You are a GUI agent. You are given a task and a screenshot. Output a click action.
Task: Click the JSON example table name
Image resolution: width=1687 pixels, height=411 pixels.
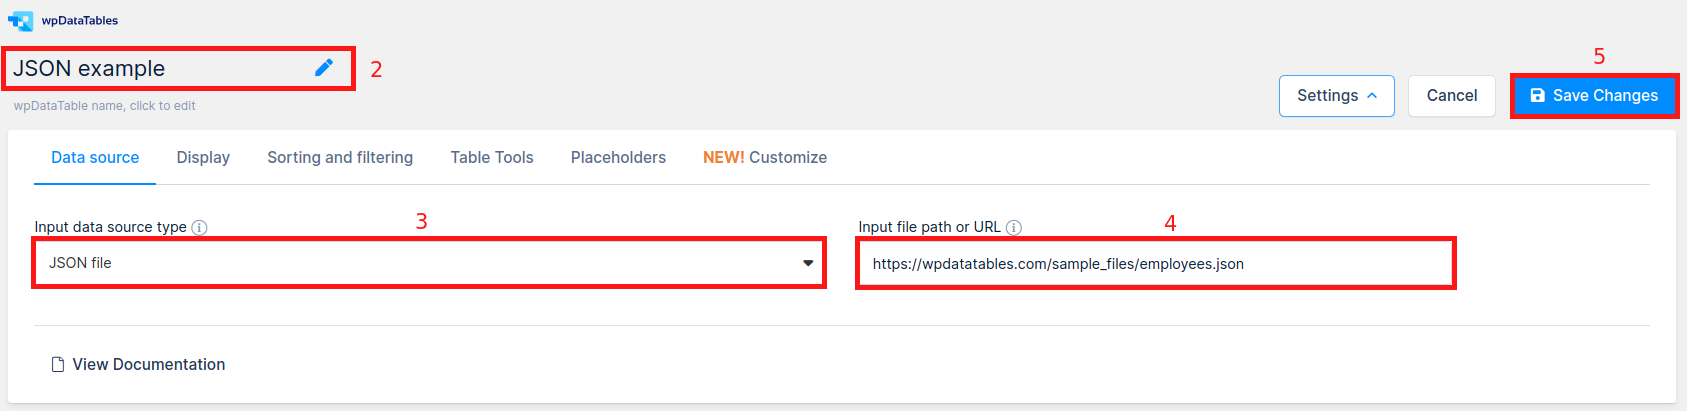[x=89, y=69]
